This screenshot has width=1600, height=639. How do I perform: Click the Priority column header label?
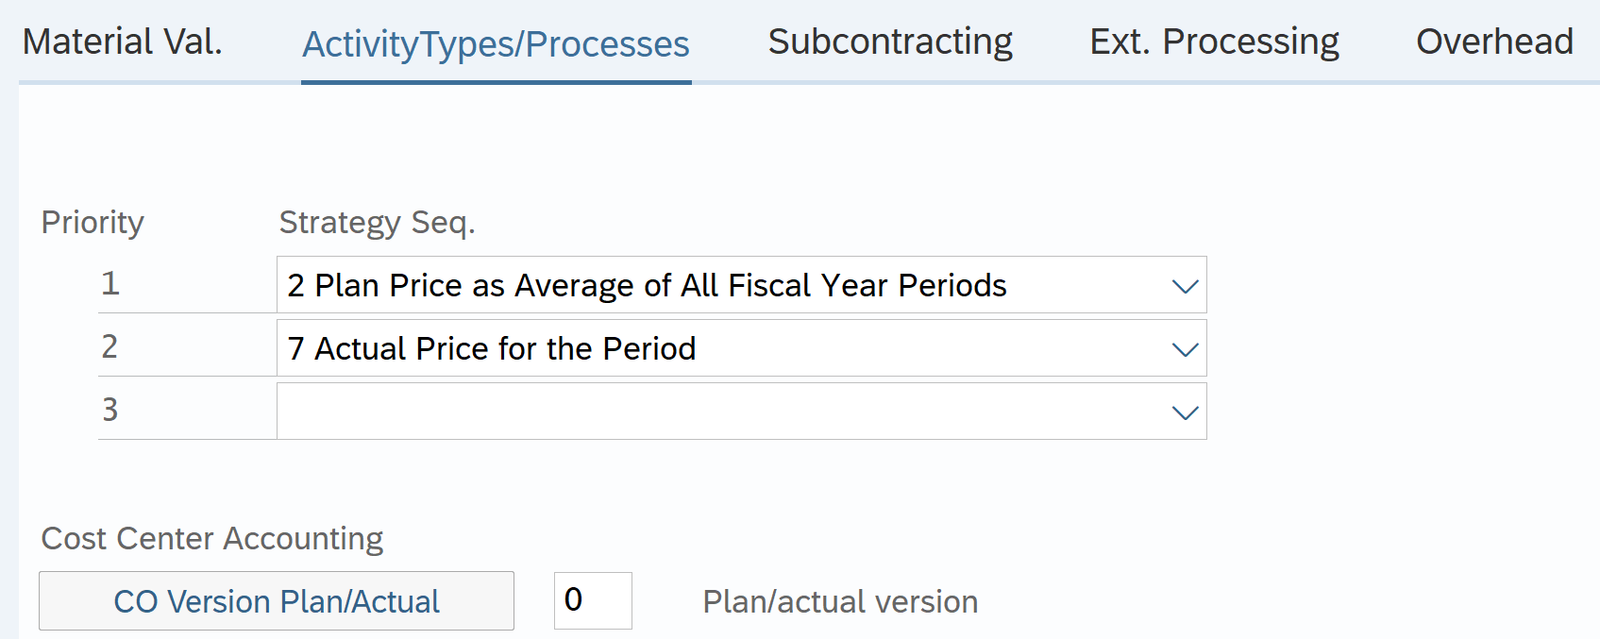coord(92,222)
